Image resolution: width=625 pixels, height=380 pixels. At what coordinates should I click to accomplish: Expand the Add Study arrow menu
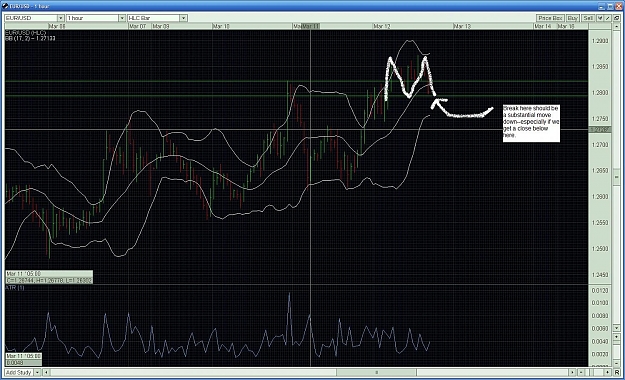[x=37, y=372]
